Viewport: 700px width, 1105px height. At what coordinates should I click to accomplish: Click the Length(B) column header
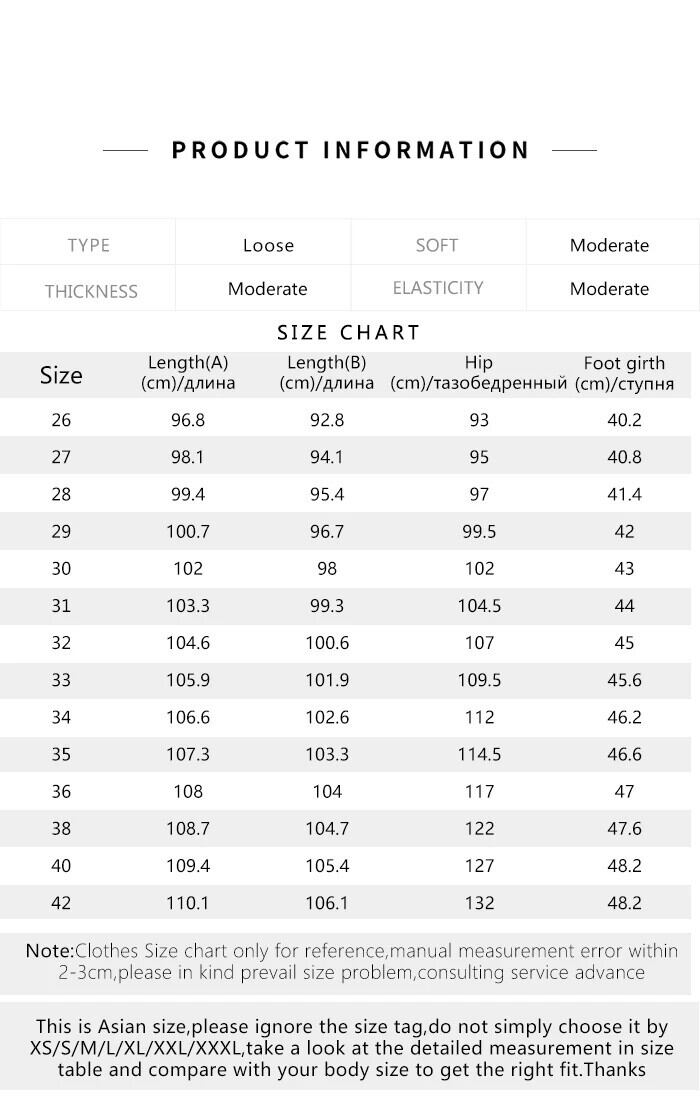326,373
